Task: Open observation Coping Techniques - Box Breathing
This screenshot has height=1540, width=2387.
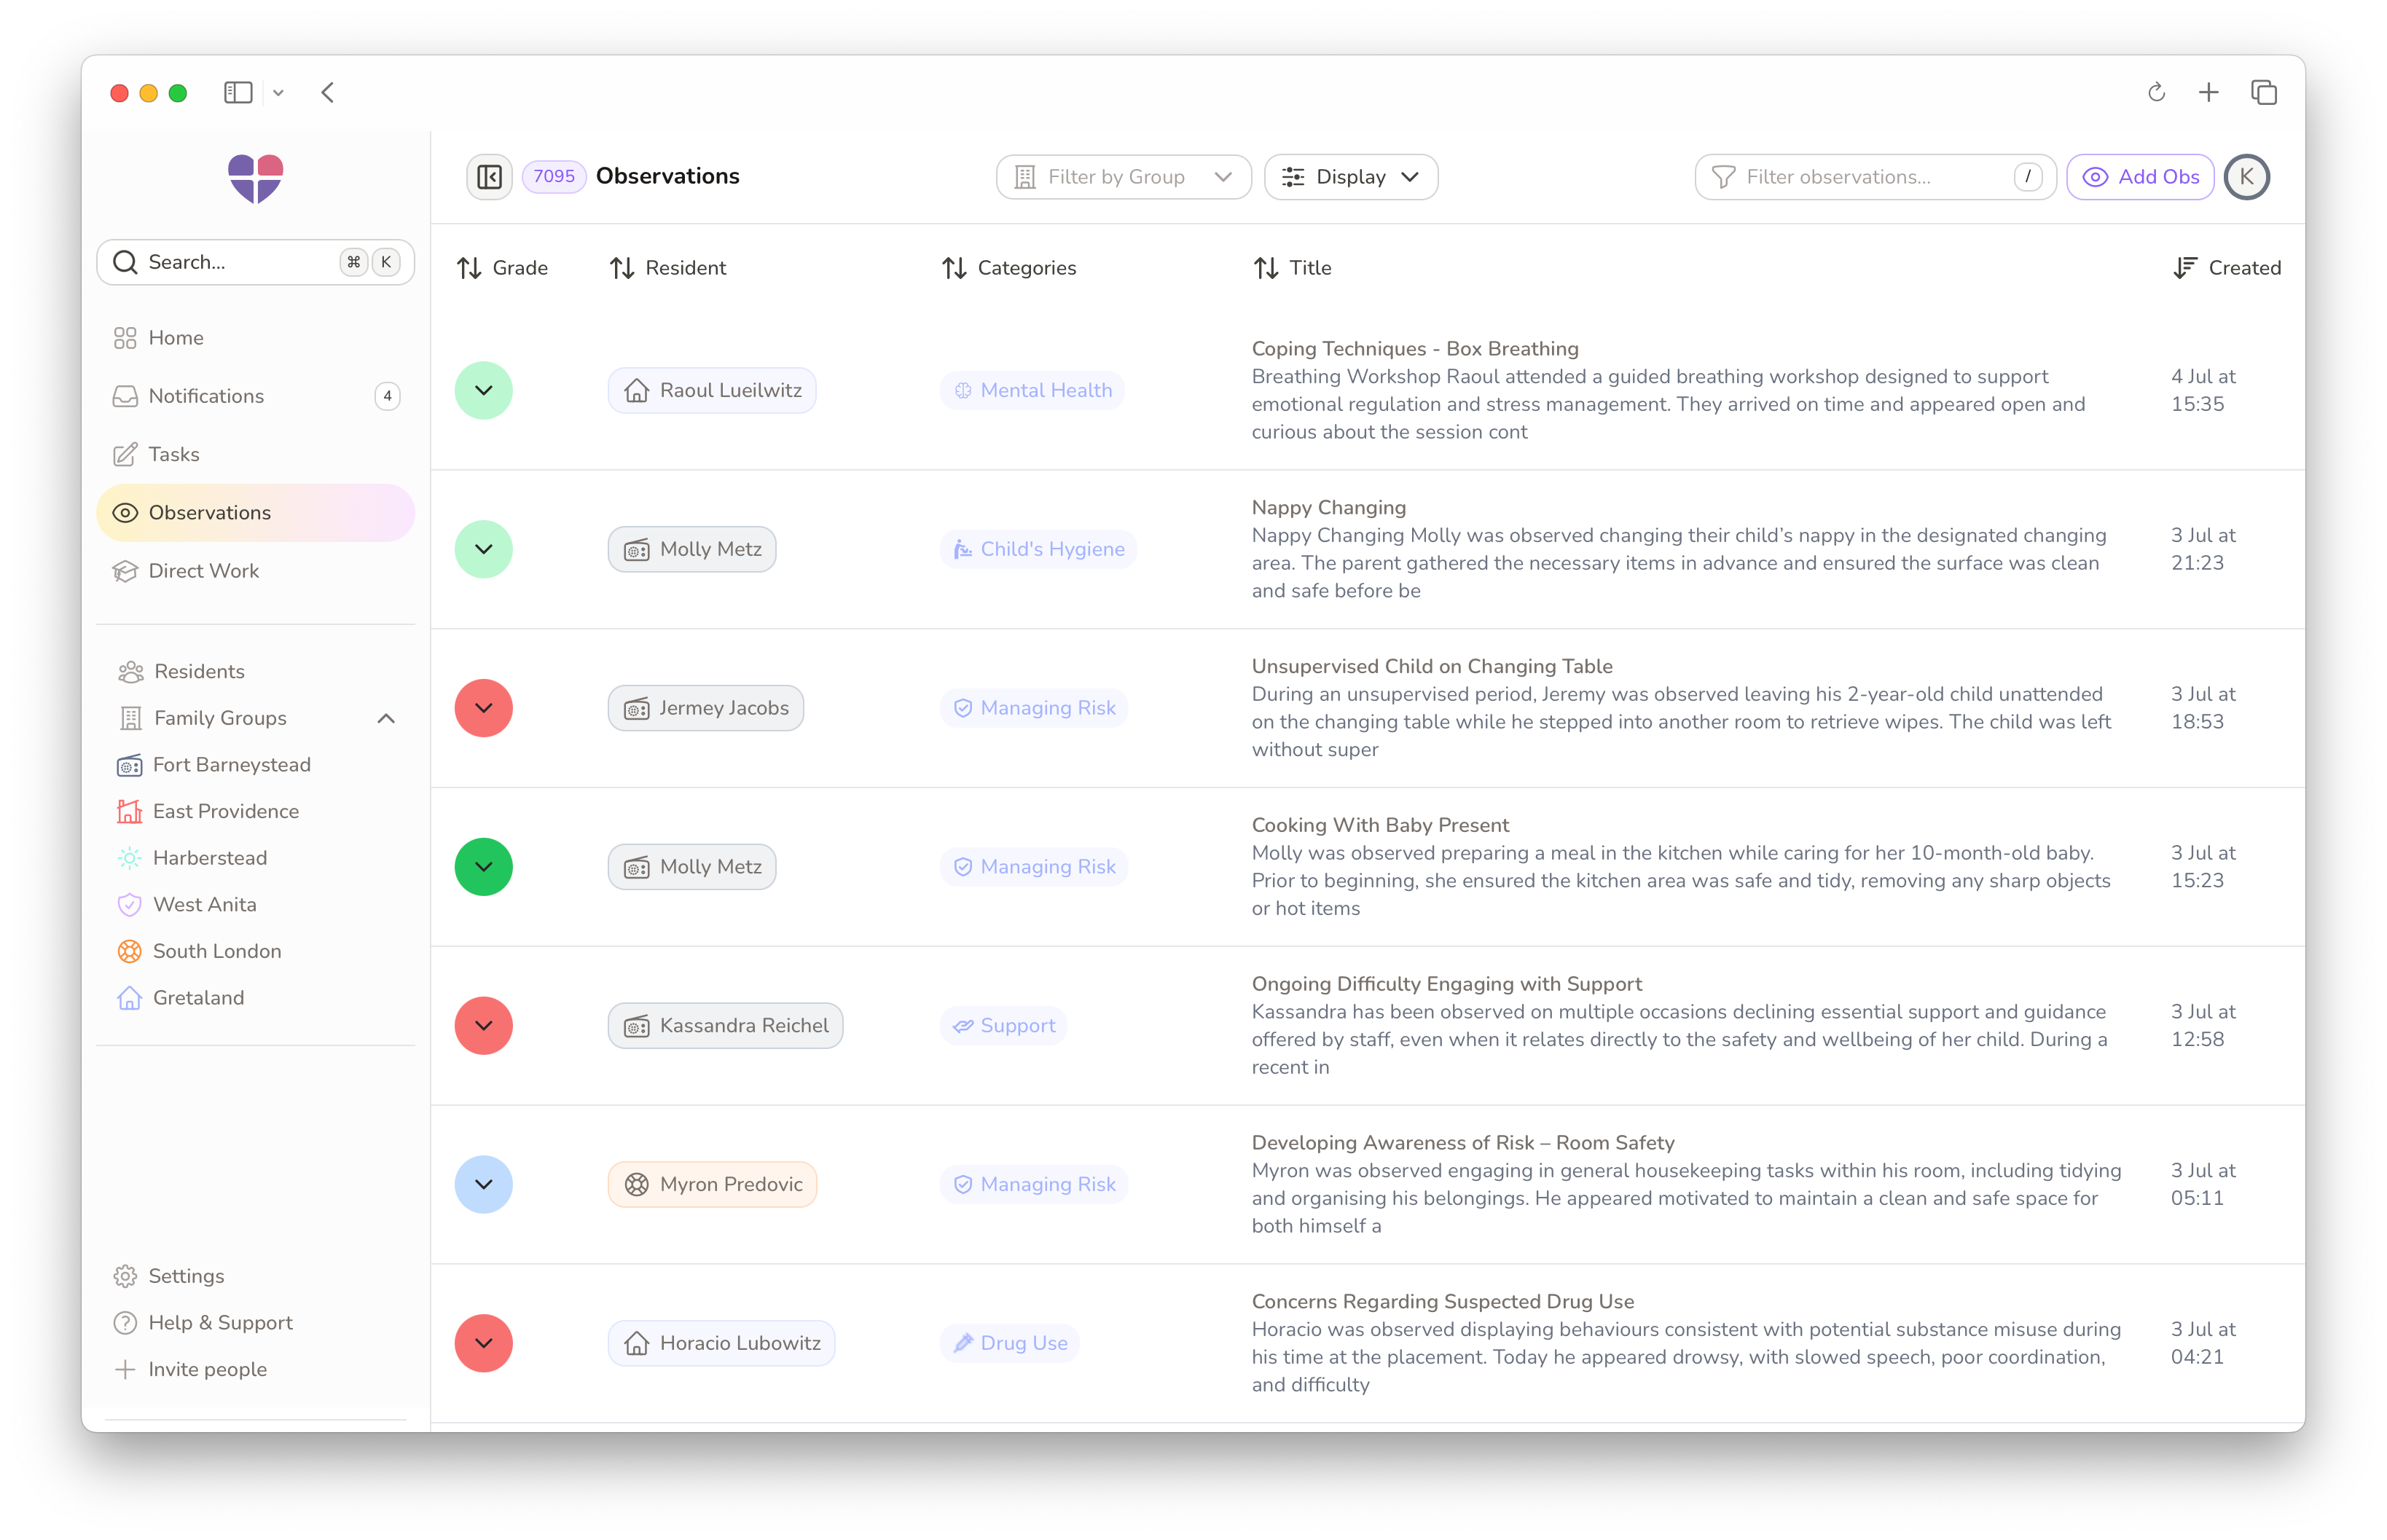Action: point(1415,349)
